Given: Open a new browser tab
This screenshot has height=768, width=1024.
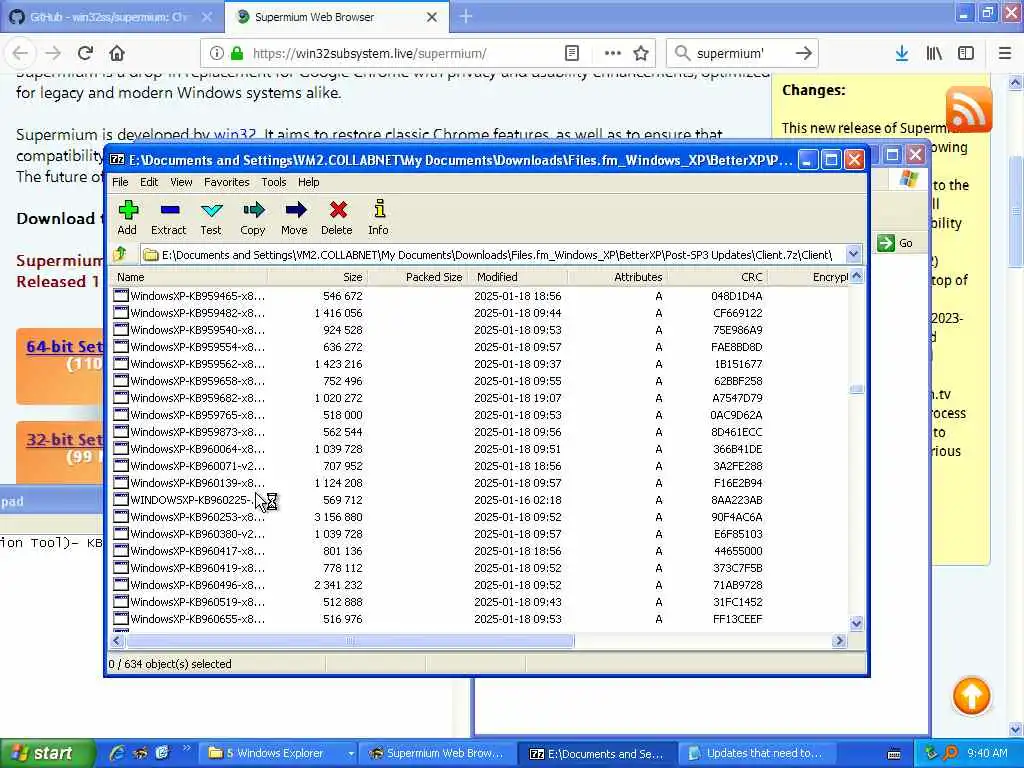Looking at the screenshot, I should coord(466,16).
